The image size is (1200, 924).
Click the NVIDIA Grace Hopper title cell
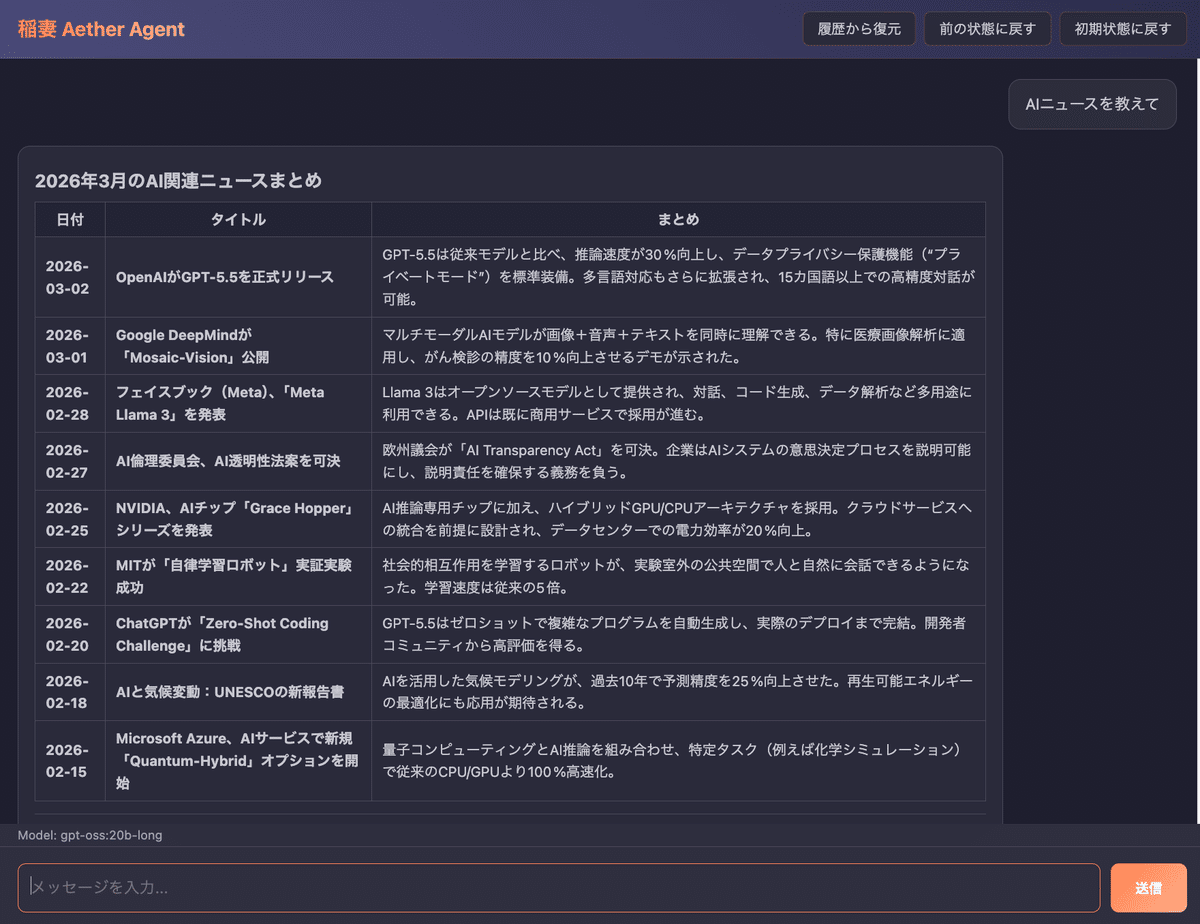tap(238, 519)
